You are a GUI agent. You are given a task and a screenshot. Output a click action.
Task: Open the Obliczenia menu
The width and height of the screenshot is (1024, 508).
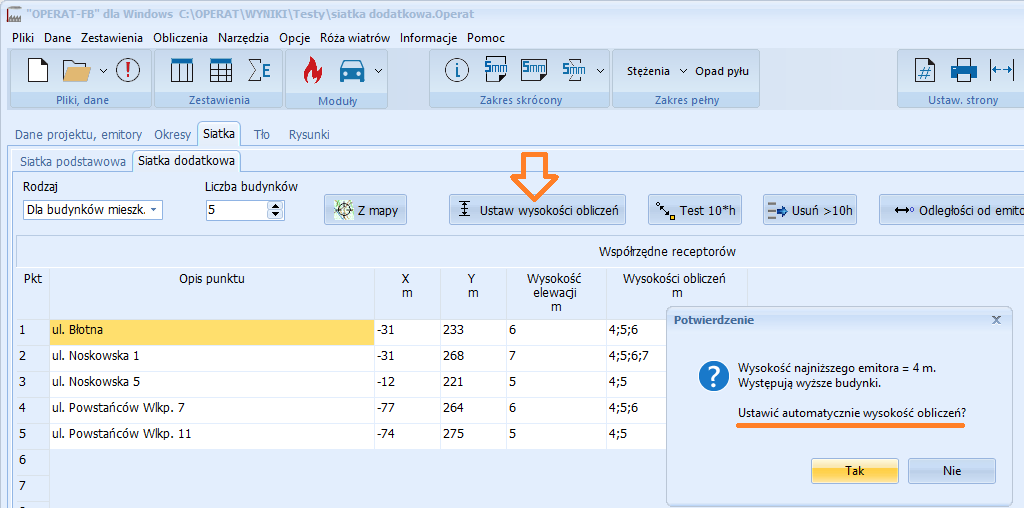(x=180, y=38)
